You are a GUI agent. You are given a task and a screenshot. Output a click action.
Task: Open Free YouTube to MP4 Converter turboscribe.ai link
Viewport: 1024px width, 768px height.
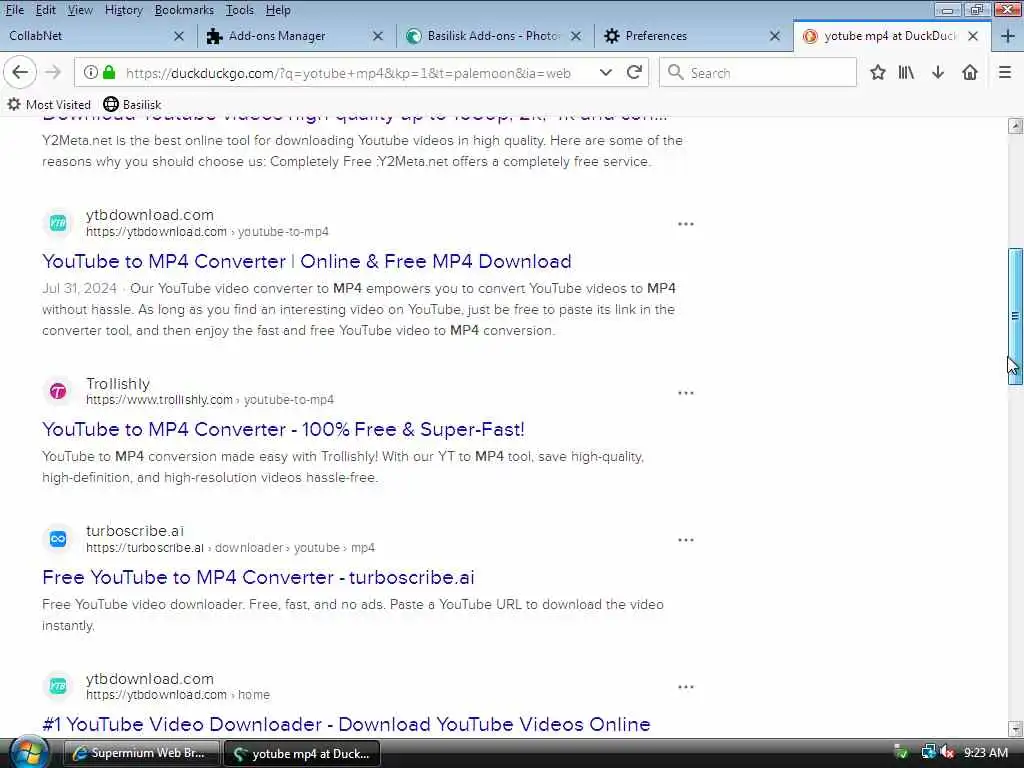coord(258,577)
